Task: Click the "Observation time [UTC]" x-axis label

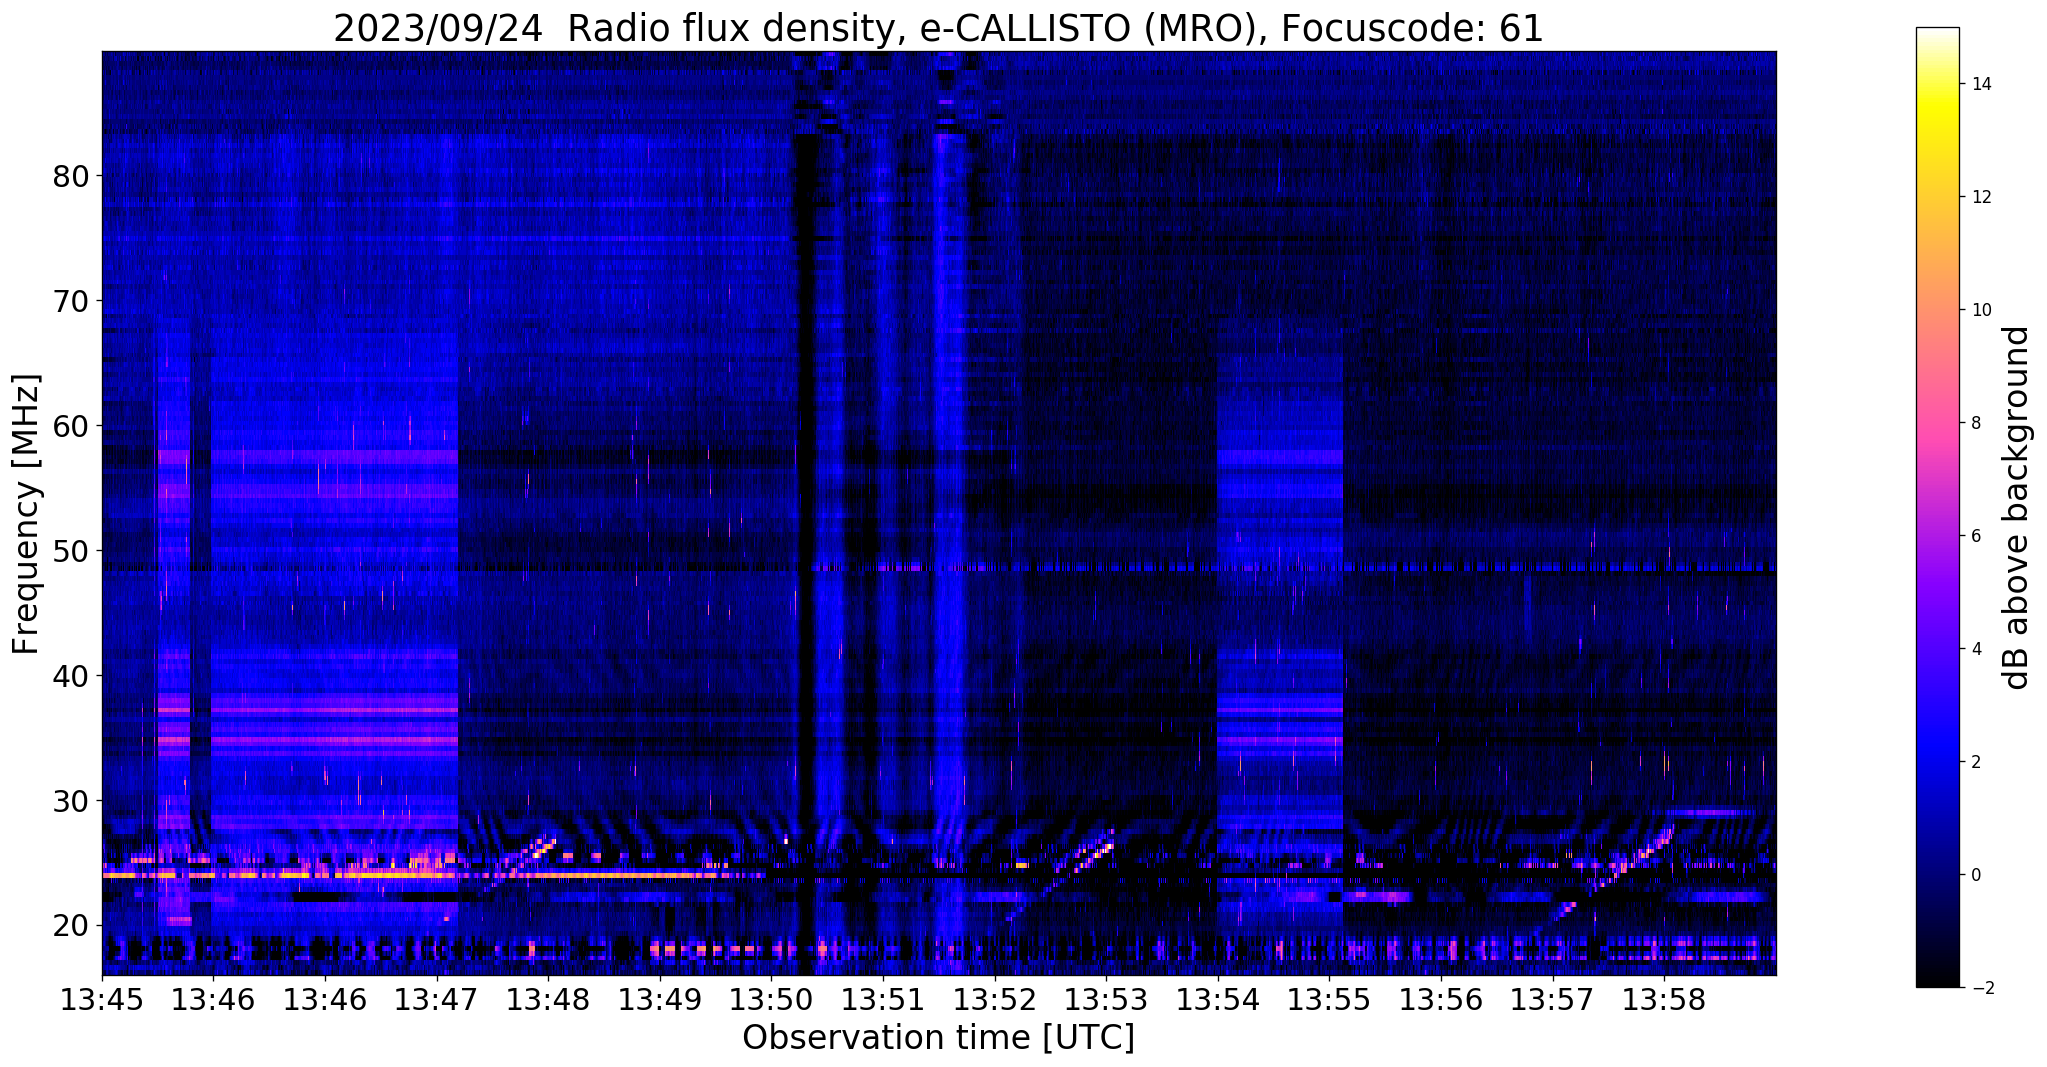Action: tap(938, 1037)
